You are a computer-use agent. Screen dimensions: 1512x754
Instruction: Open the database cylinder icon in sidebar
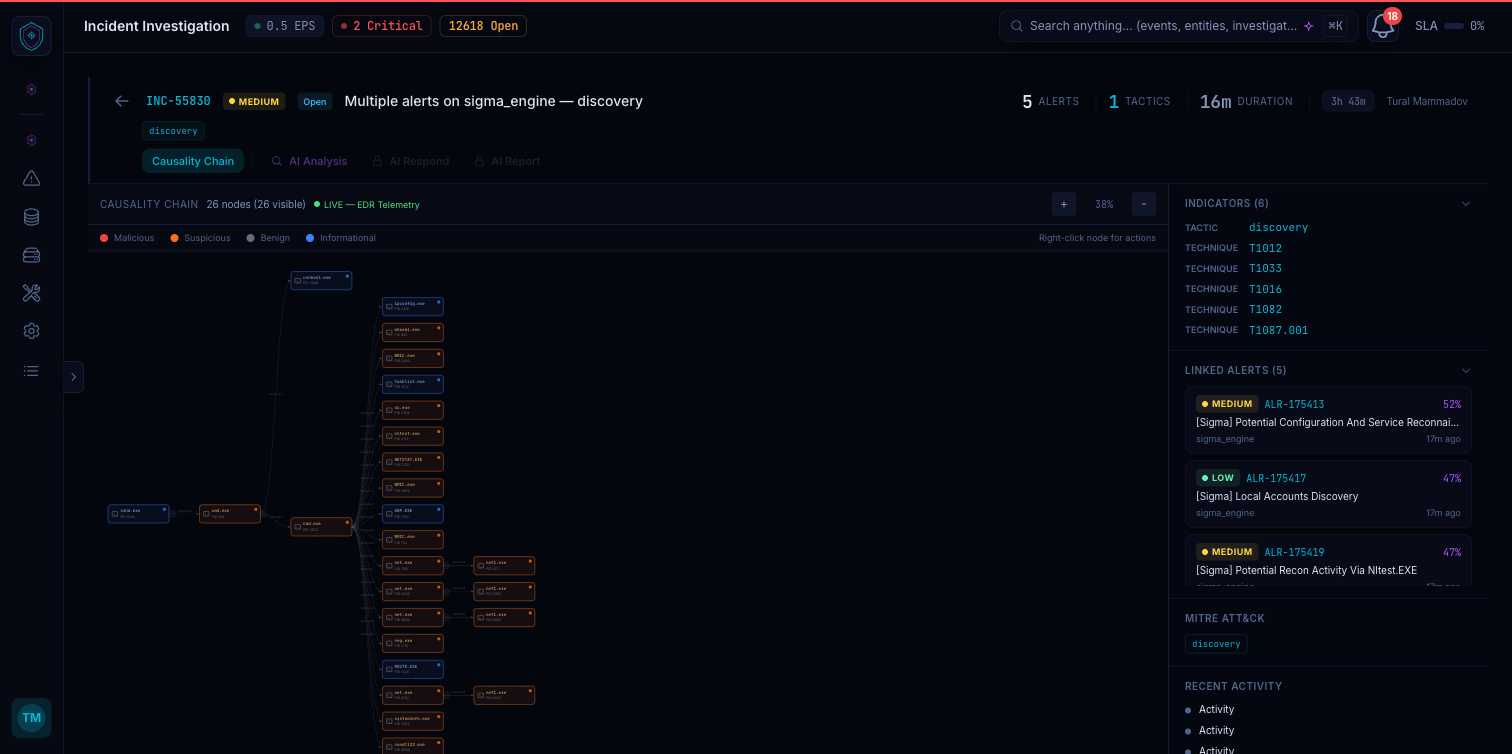click(31, 217)
